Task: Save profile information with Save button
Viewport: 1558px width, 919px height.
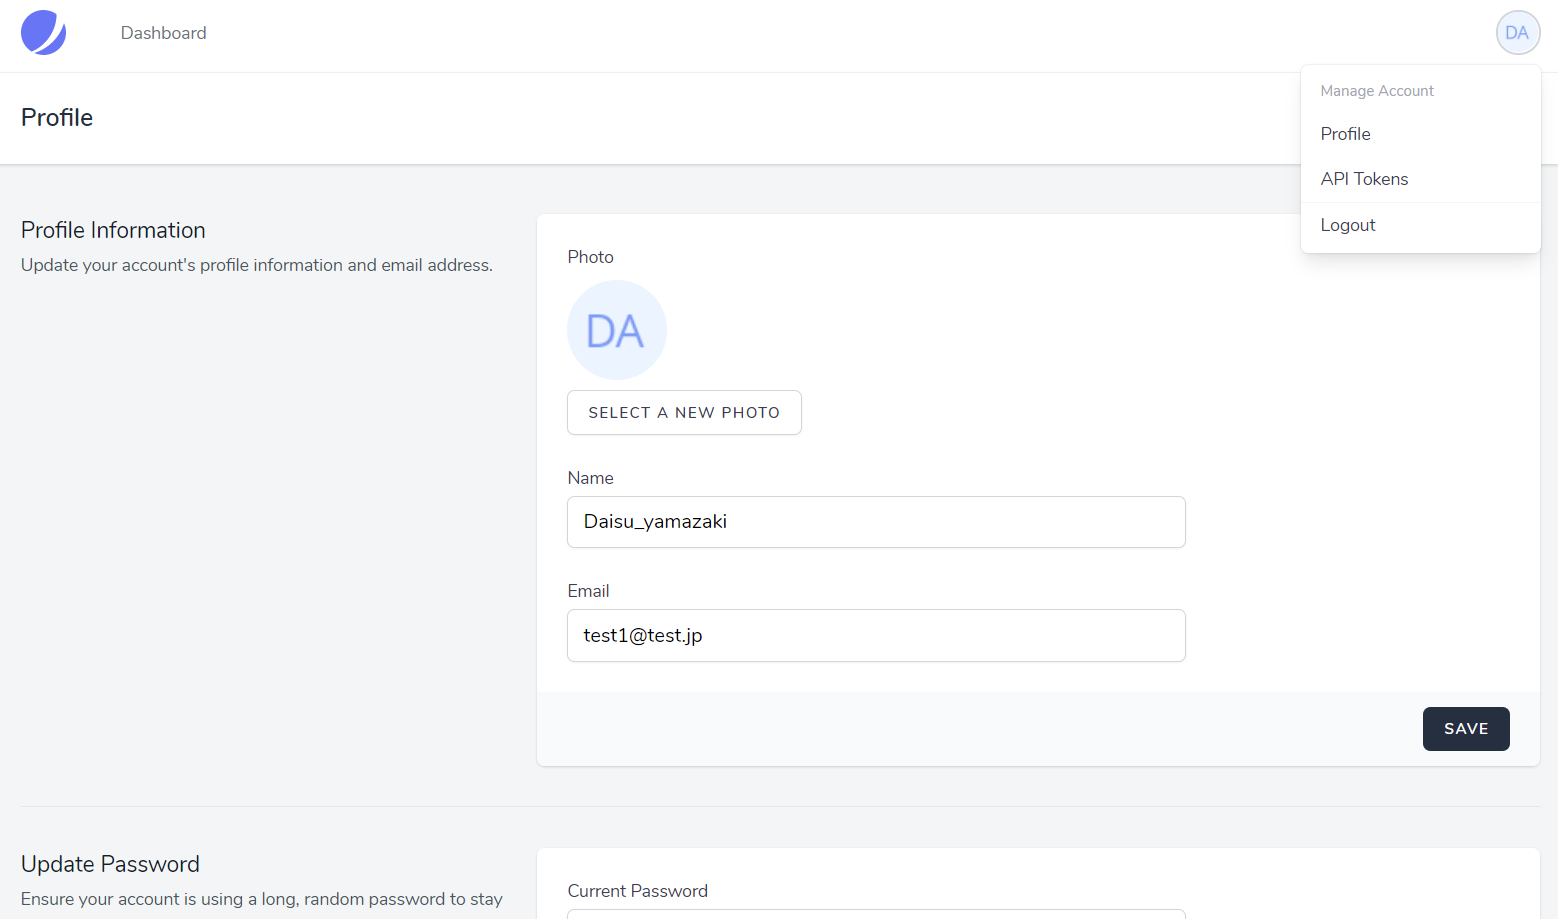Action: click(x=1466, y=729)
